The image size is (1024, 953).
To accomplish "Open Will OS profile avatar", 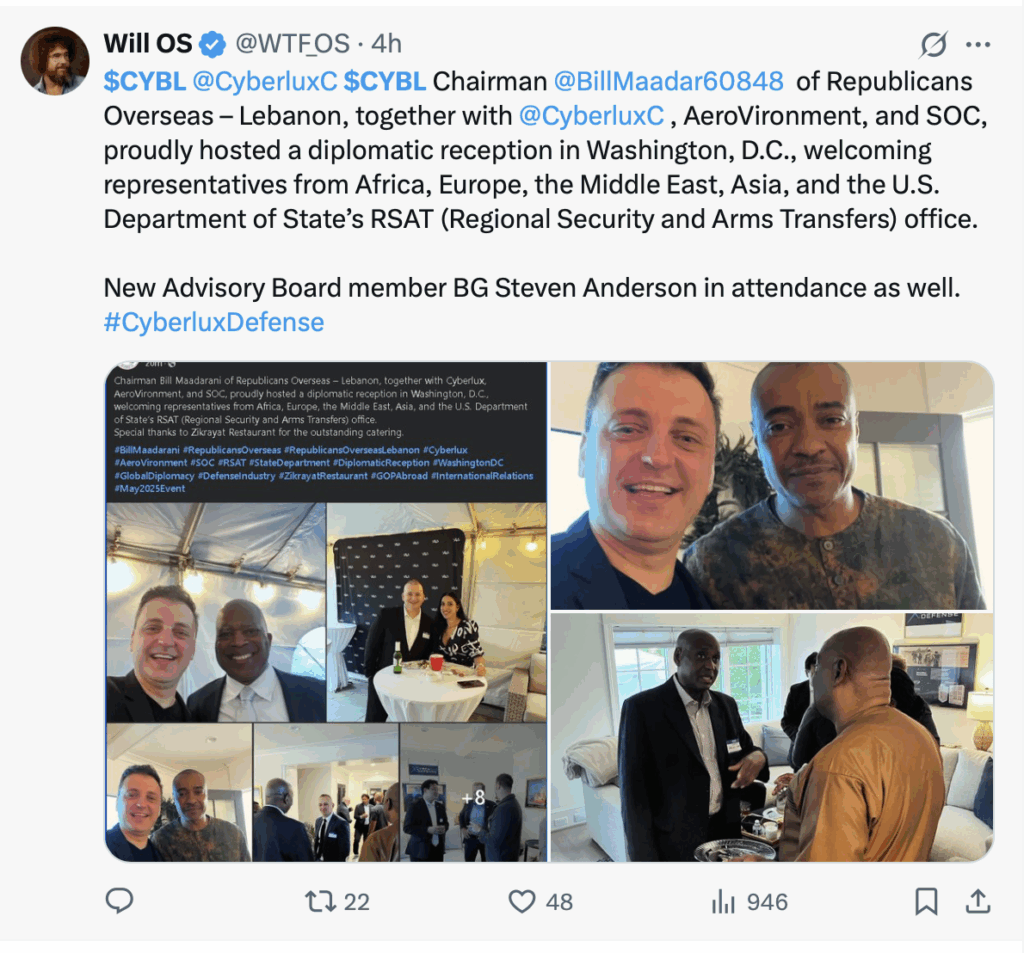I will pyautogui.click(x=55, y=61).
